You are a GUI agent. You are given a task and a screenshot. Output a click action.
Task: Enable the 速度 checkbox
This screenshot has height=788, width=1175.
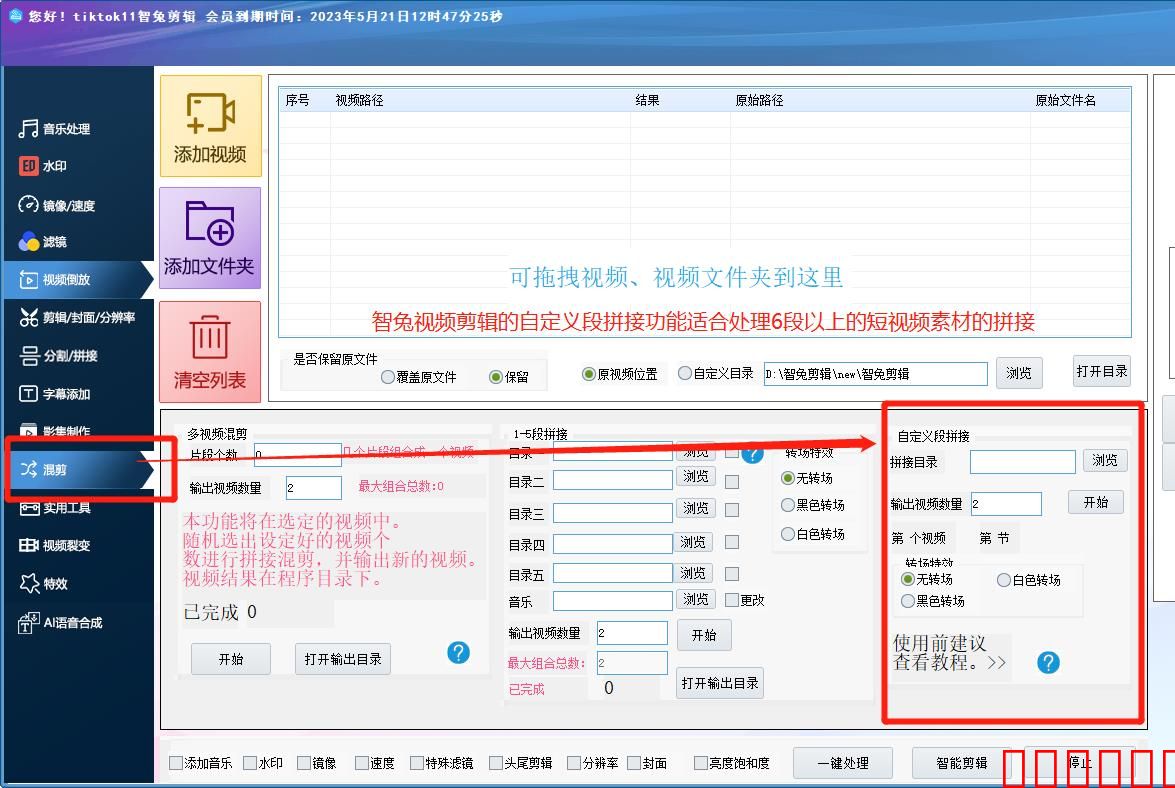click(x=375, y=763)
